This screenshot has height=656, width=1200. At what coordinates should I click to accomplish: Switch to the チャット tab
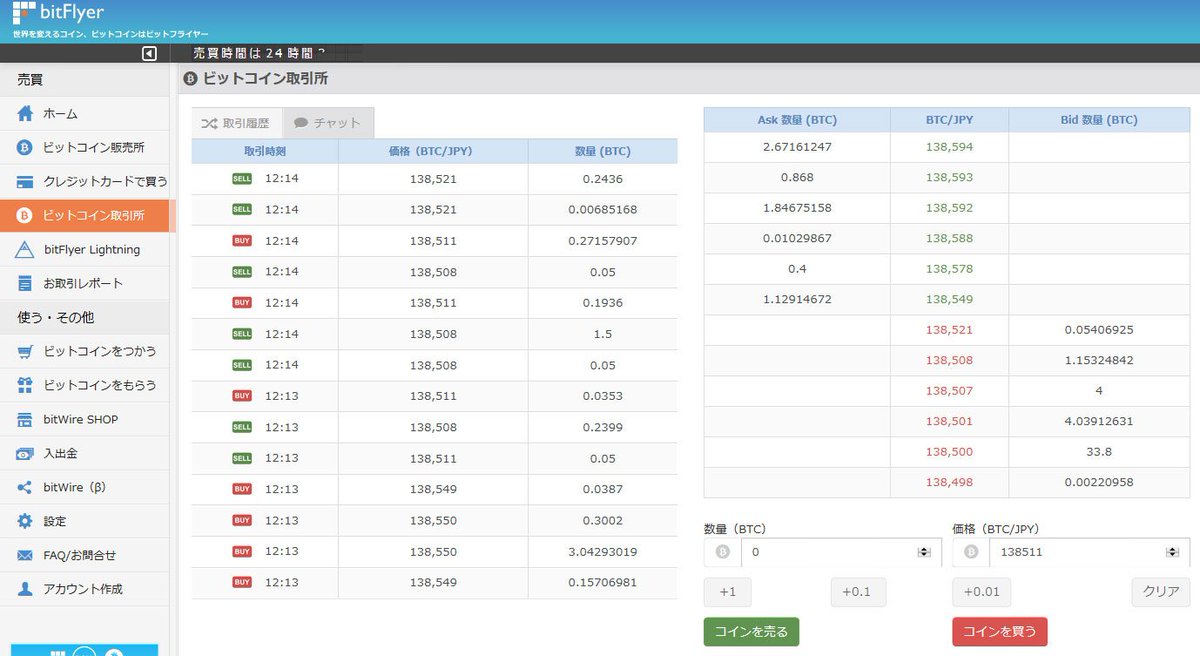coord(328,123)
